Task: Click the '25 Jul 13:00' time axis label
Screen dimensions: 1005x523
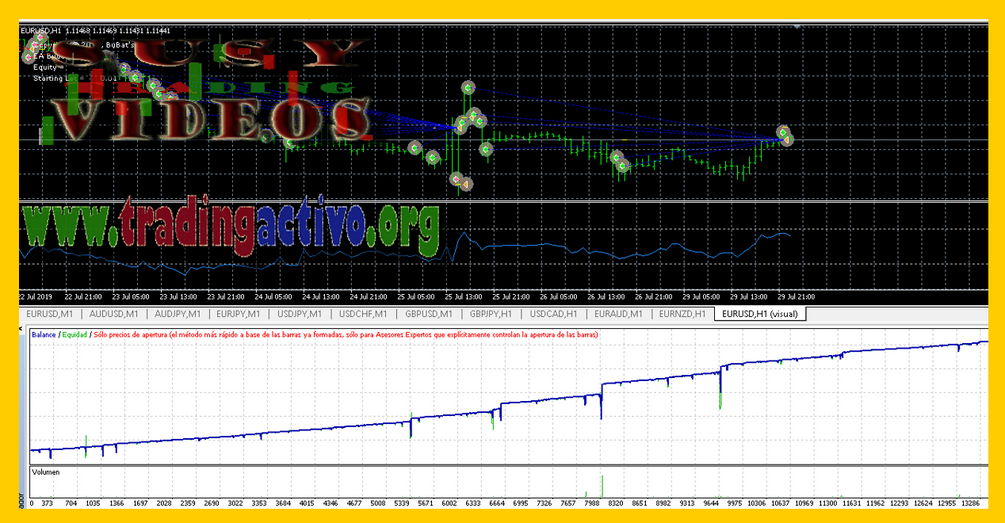Action: tap(463, 297)
